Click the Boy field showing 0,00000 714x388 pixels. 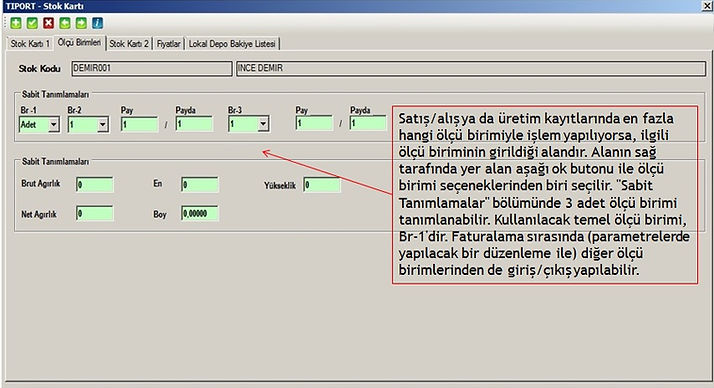pyautogui.click(x=200, y=214)
